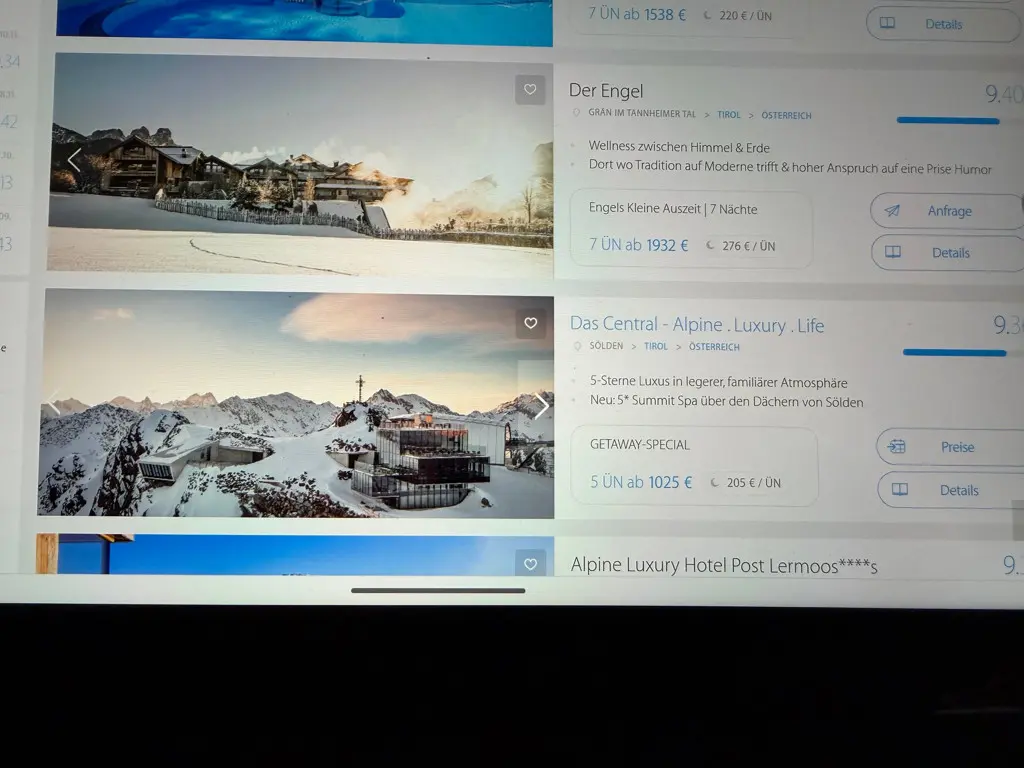Open Das Central - Alpine . Luxury . Life link
The image size is (1024, 768).
coord(697,324)
